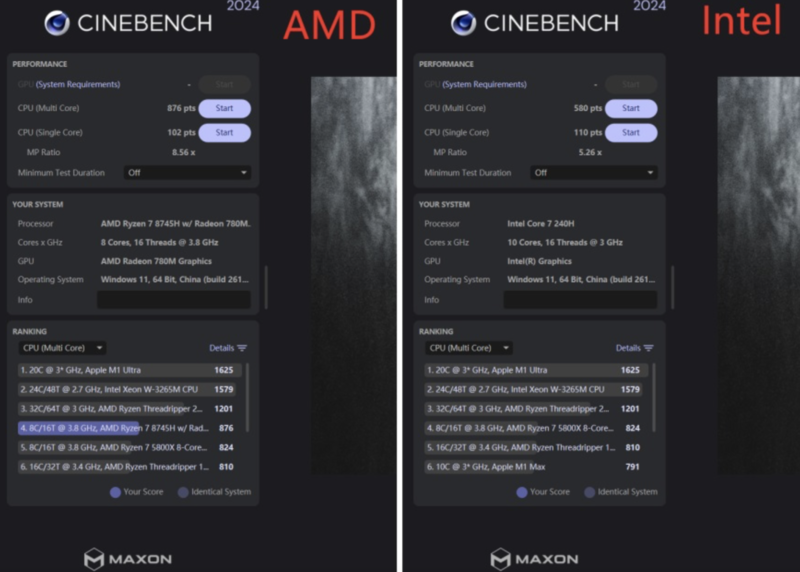Start CPU Single Core test in Intel panel
The height and width of the screenshot is (572, 800).
pyautogui.click(x=631, y=132)
